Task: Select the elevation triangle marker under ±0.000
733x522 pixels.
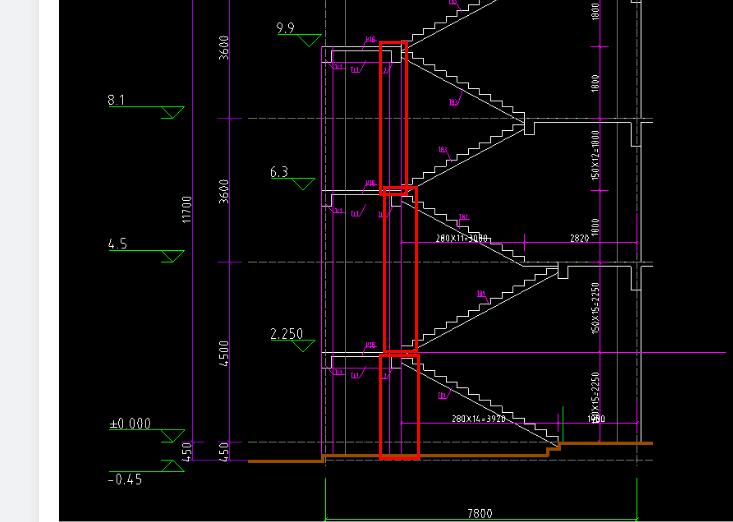Action: point(172,436)
